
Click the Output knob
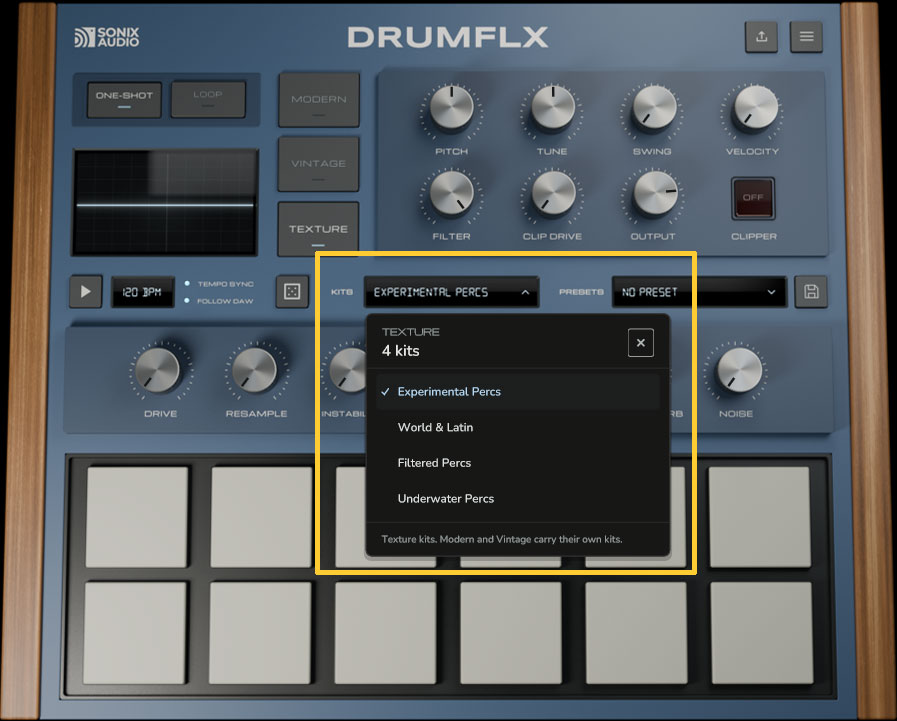point(654,193)
